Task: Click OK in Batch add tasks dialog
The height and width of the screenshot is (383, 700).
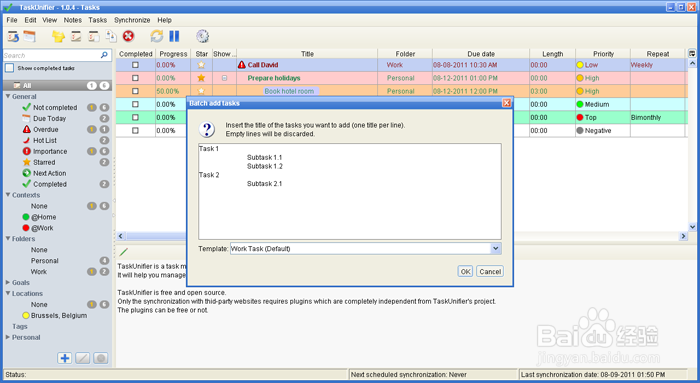Action: pos(465,271)
